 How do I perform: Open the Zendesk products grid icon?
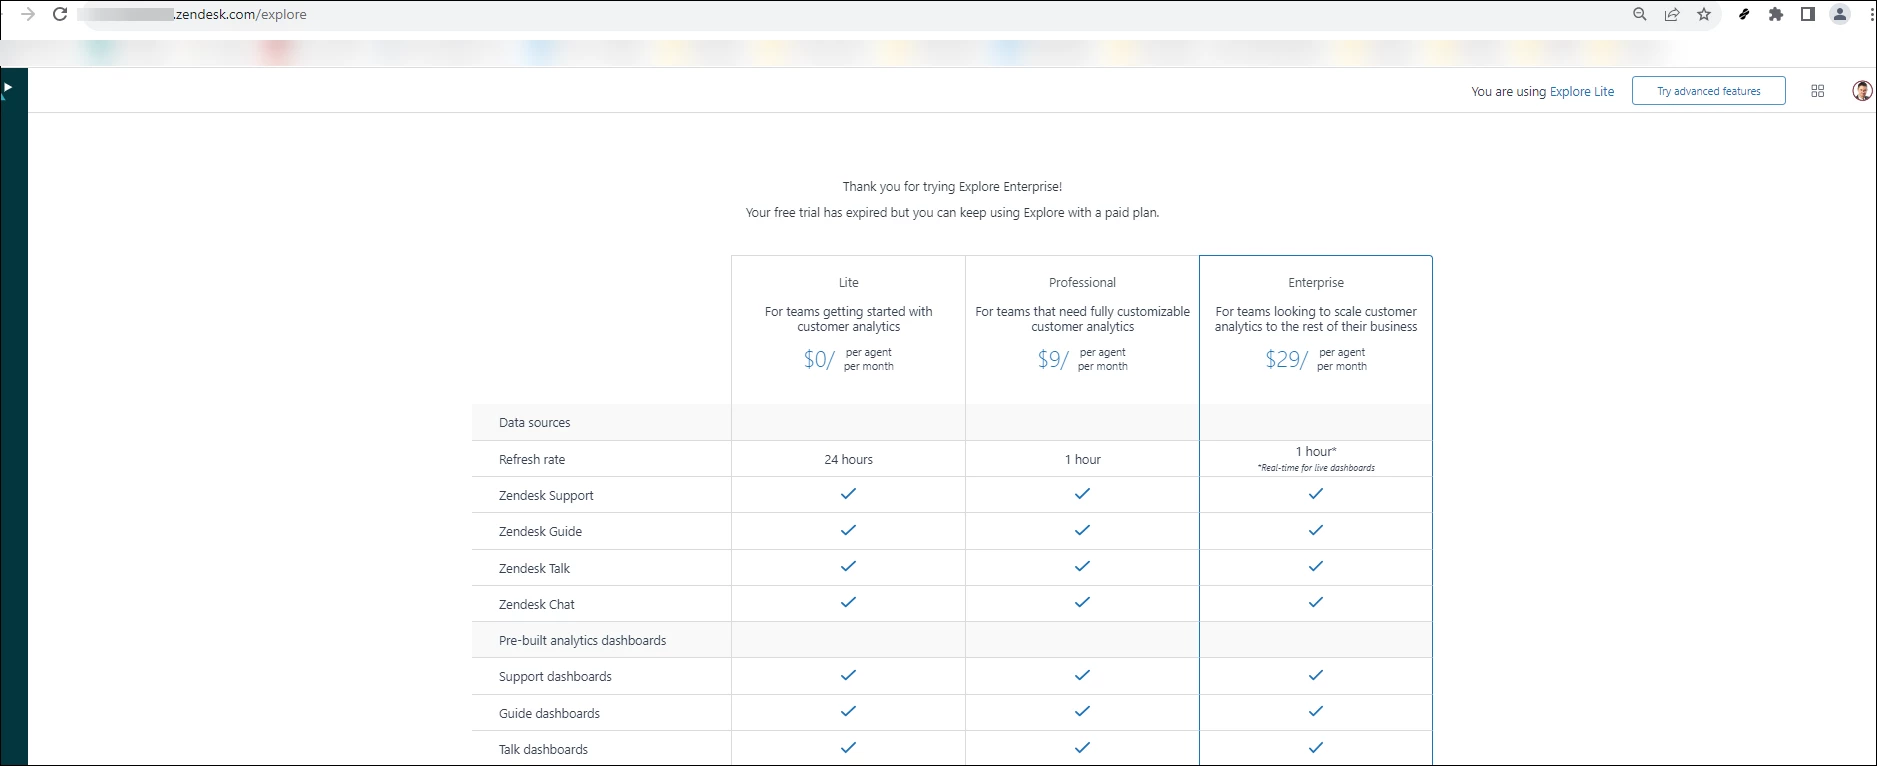(x=1817, y=91)
